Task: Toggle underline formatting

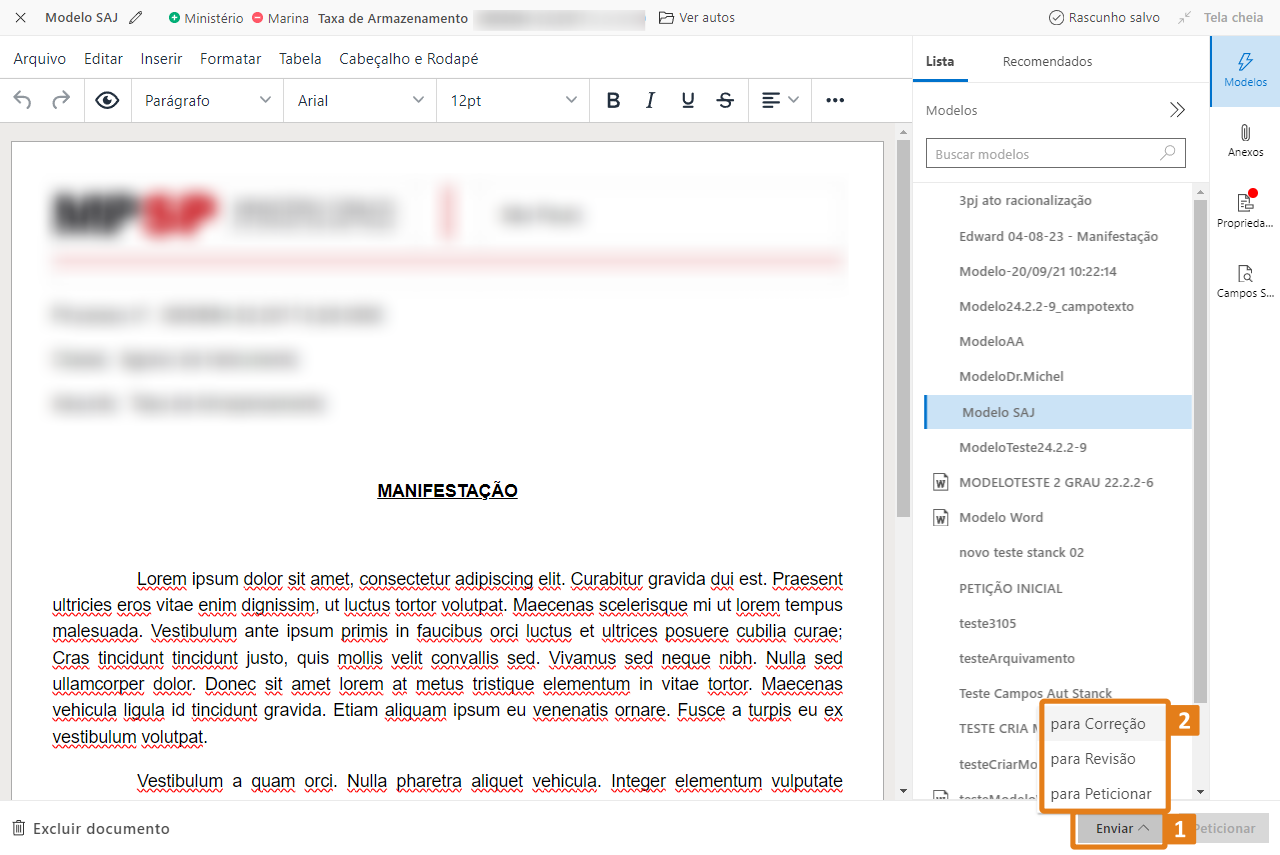Action: pyautogui.click(x=688, y=100)
